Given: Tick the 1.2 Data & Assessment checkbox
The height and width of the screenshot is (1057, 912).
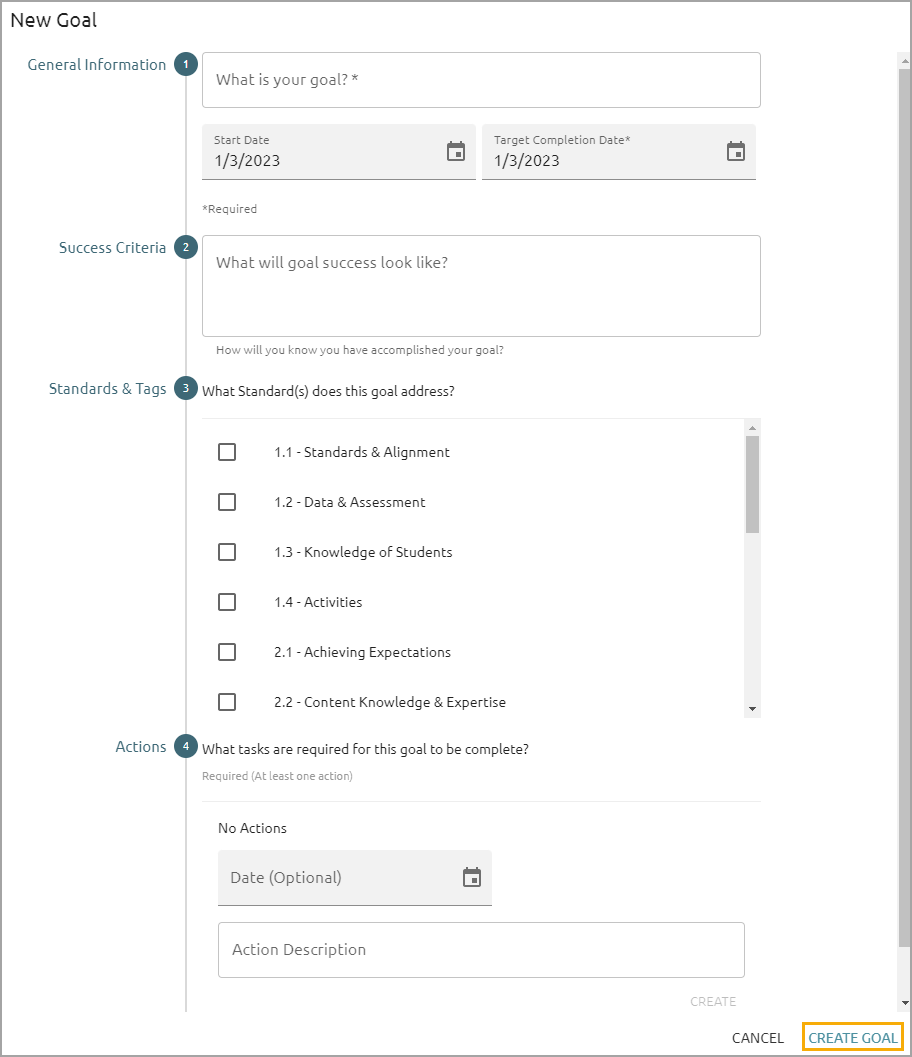Looking at the screenshot, I should point(227,502).
